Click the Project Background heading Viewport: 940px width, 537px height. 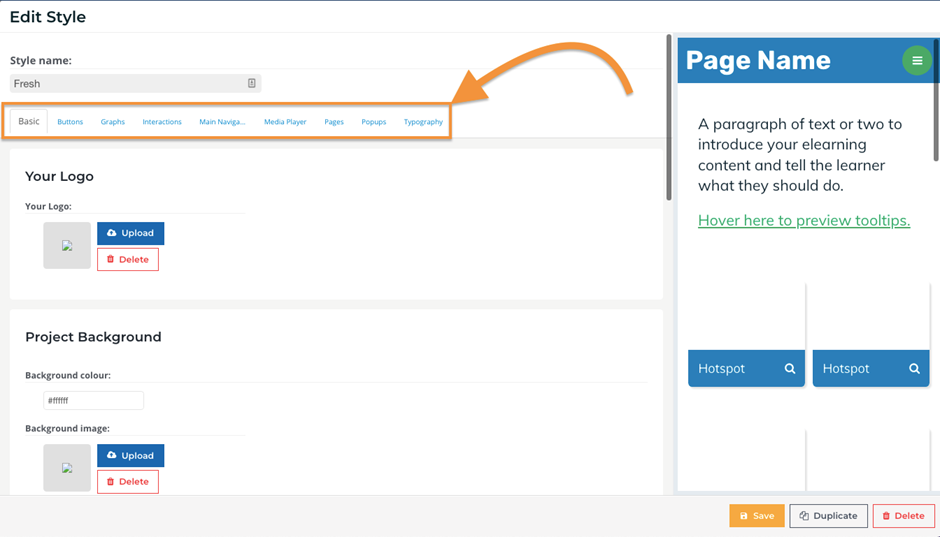(93, 337)
